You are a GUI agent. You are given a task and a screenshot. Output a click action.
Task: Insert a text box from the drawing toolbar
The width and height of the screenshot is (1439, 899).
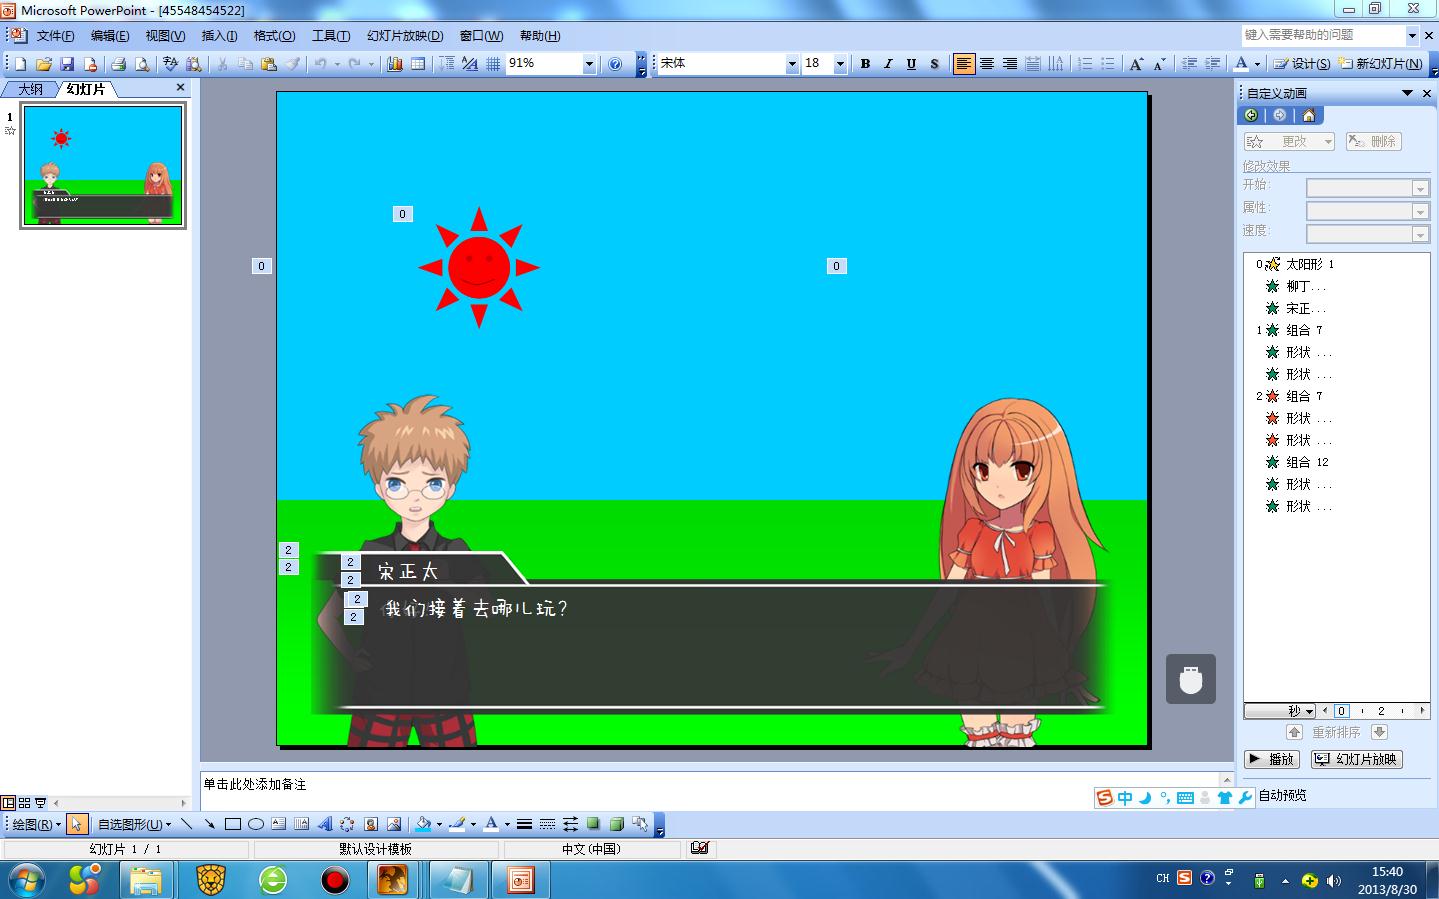pos(279,824)
